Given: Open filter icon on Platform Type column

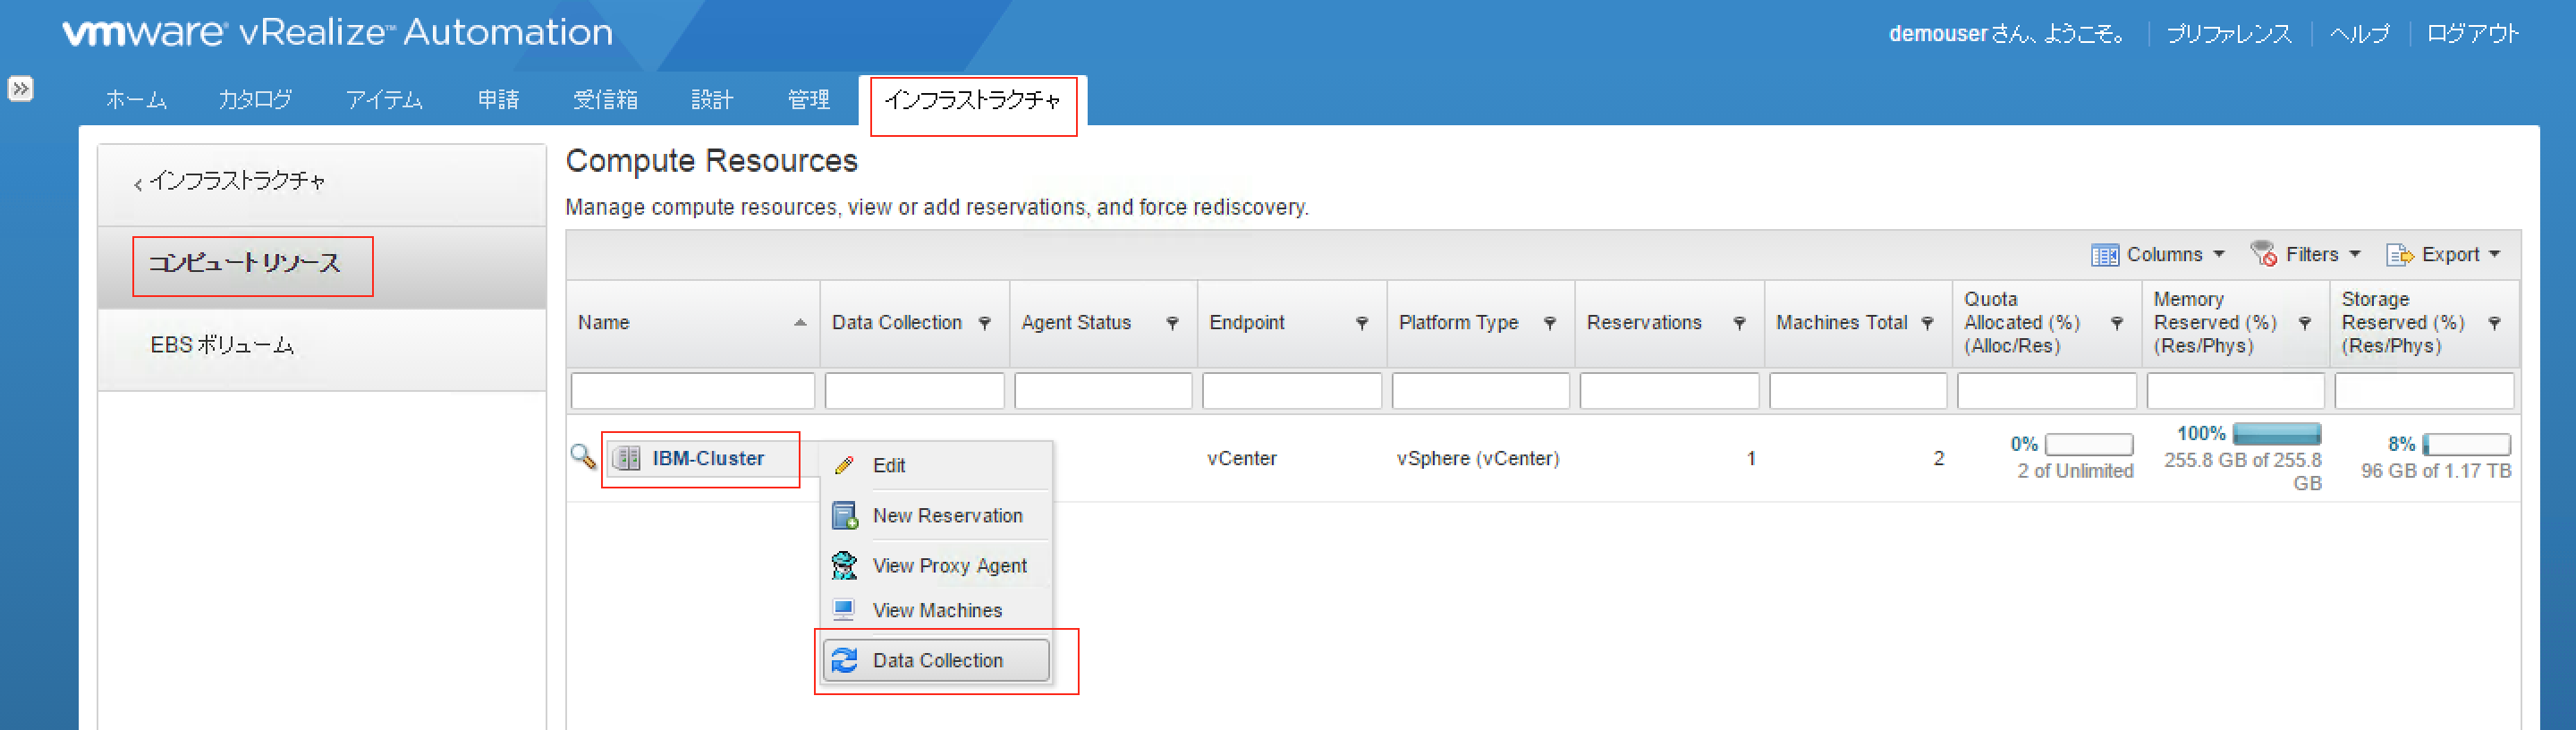Looking at the screenshot, I should click(x=1549, y=323).
